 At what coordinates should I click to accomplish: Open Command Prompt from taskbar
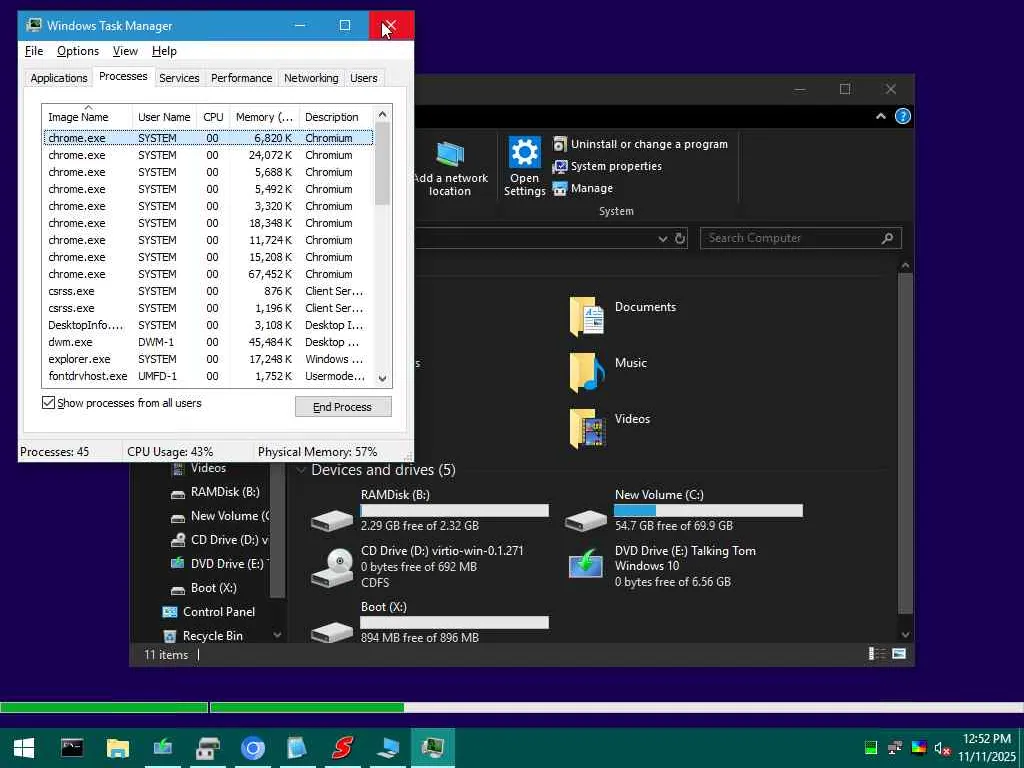pyautogui.click(x=72, y=748)
